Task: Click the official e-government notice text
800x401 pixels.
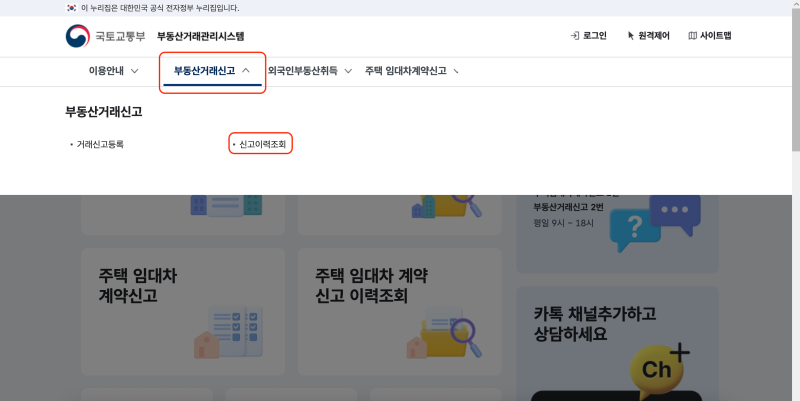Action: [x=160, y=8]
